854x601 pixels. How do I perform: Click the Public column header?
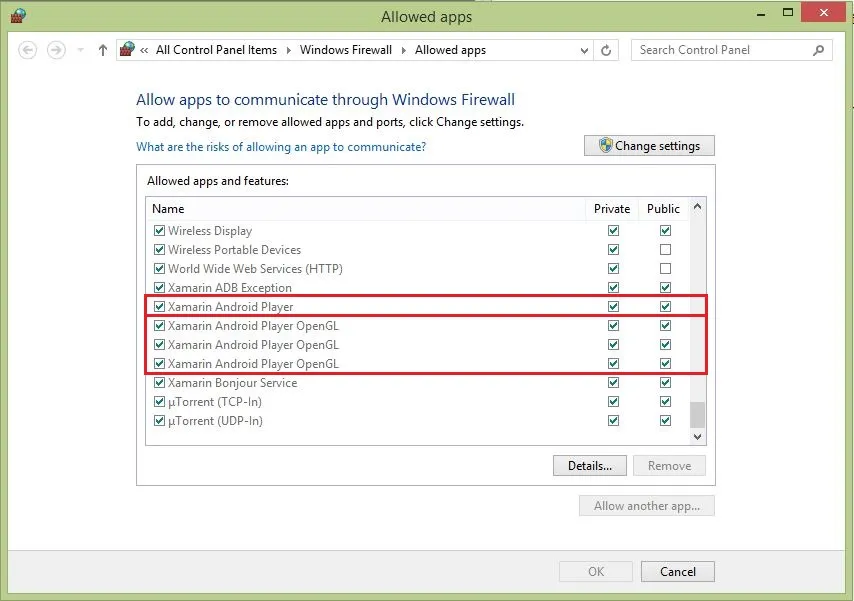tap(663, 209)
